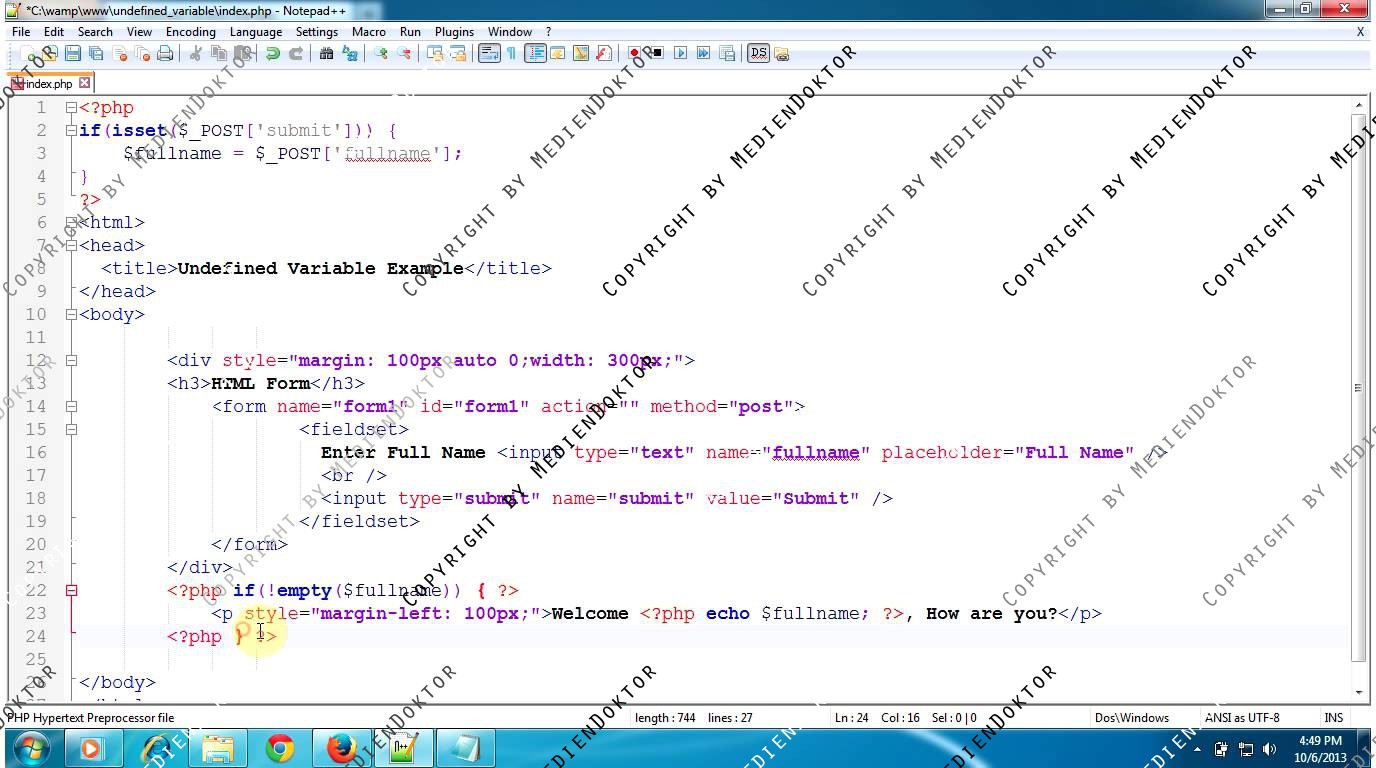Collapse the div fold at line 12

(71, 360)
